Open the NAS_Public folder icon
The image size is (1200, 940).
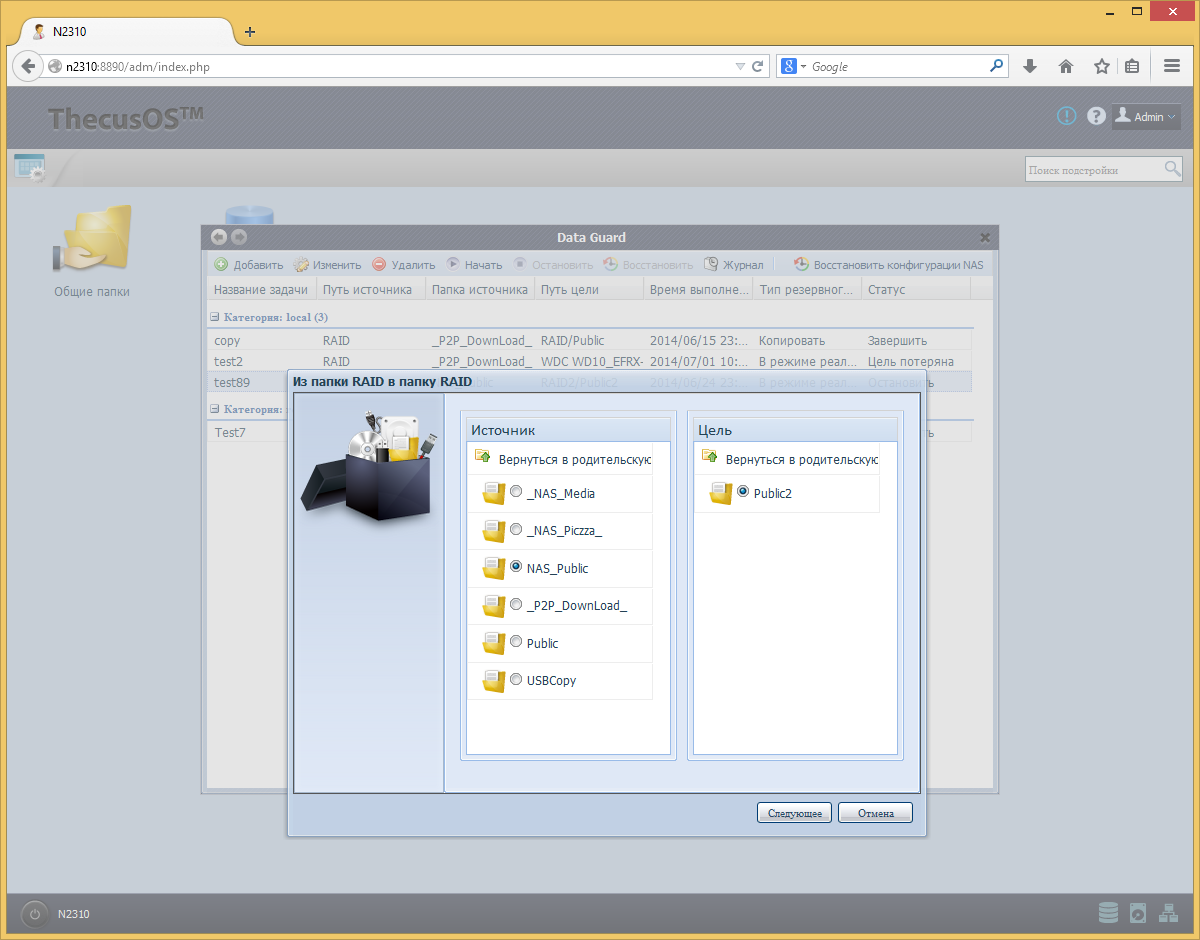[494, 568]
